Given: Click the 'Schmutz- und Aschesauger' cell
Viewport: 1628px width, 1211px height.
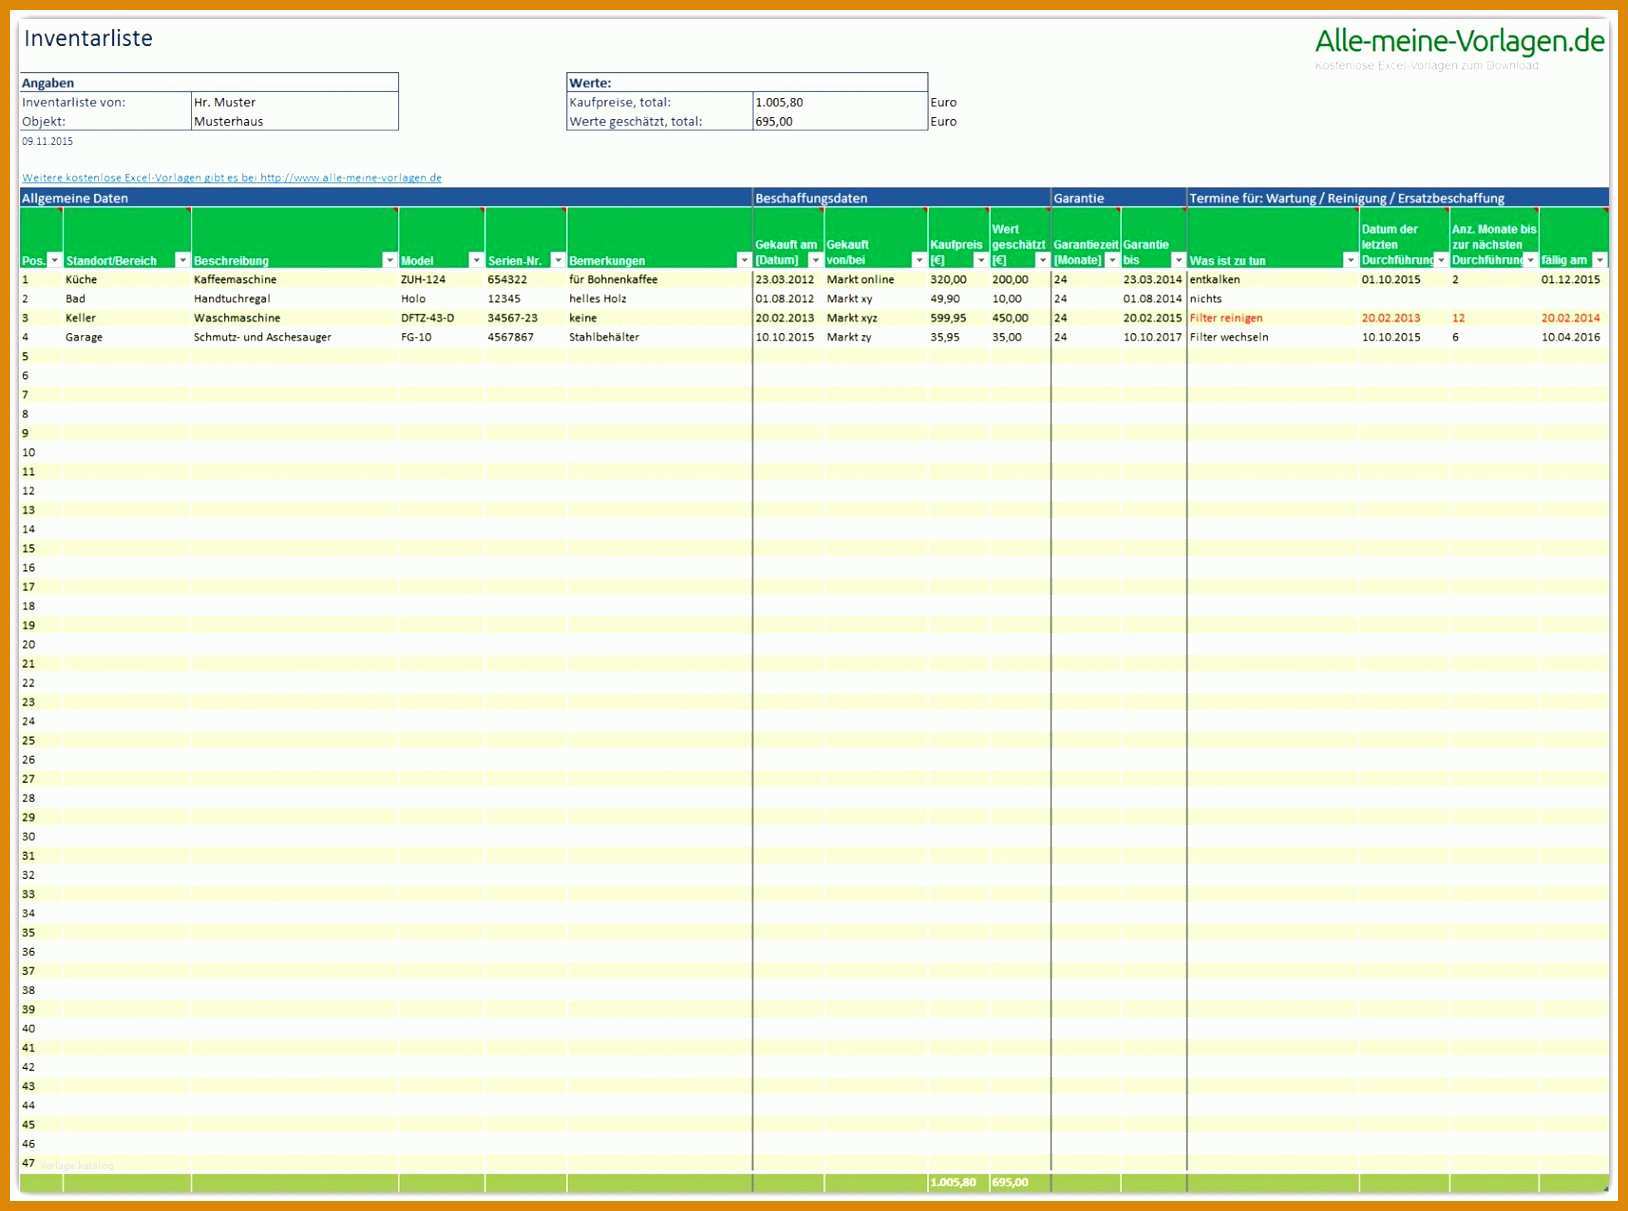Looking at the screenshot, I should [294, 337].
